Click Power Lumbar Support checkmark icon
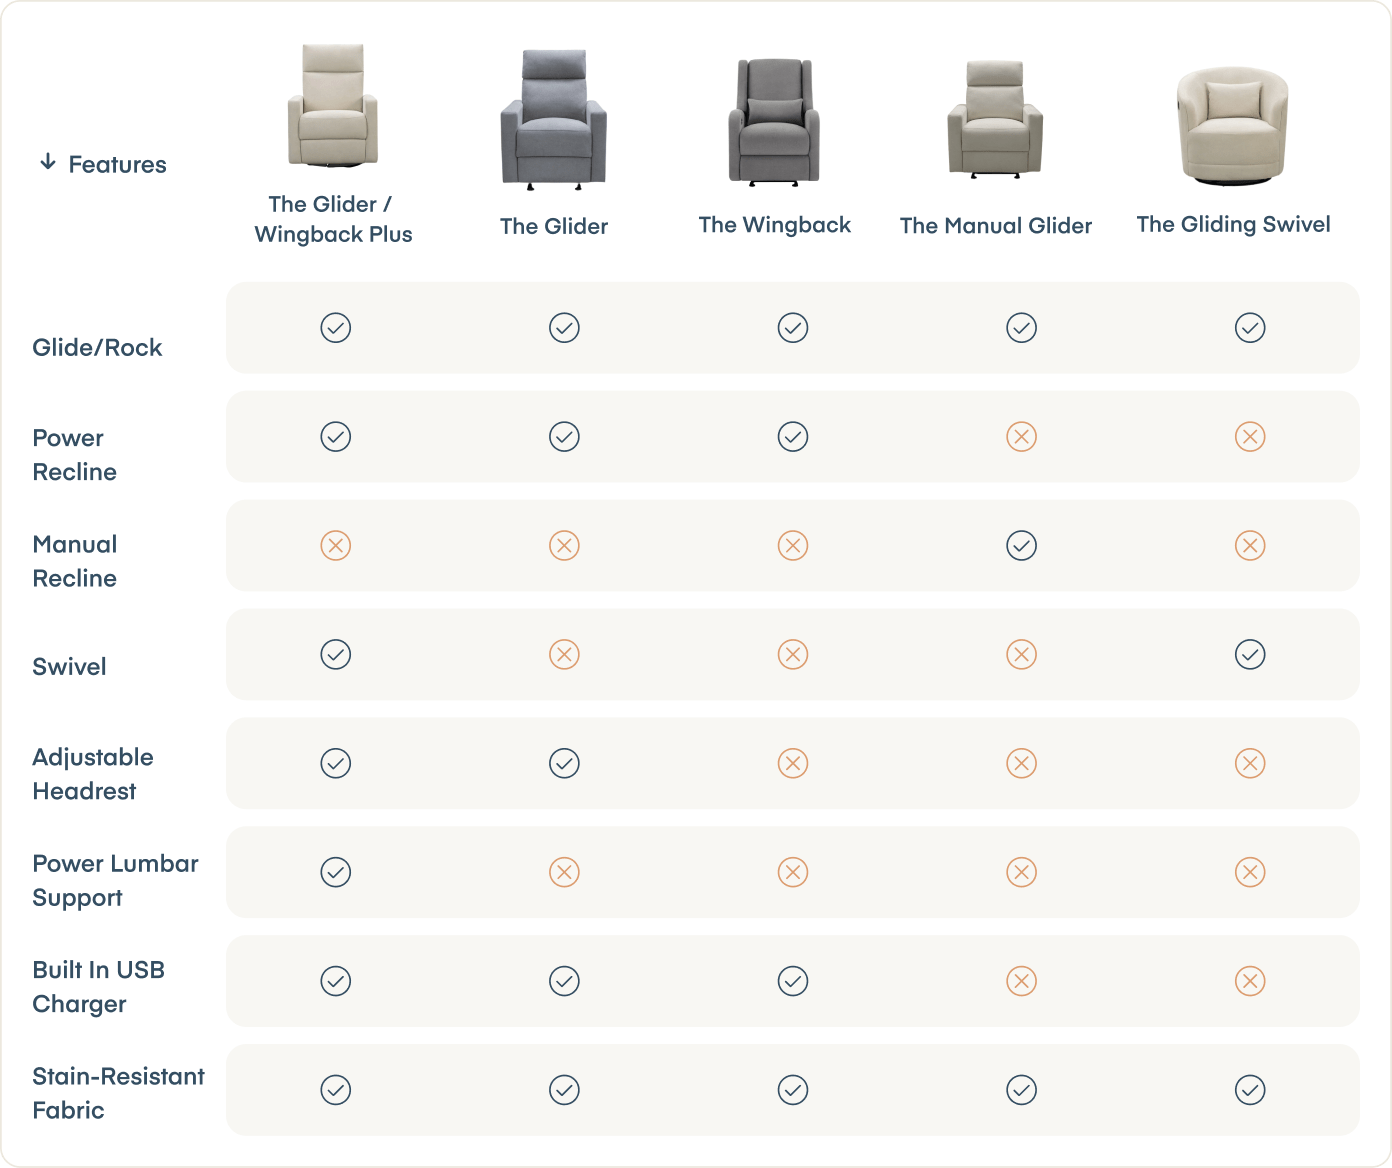Screen dimensions: 1392x1168 point(336,872)
